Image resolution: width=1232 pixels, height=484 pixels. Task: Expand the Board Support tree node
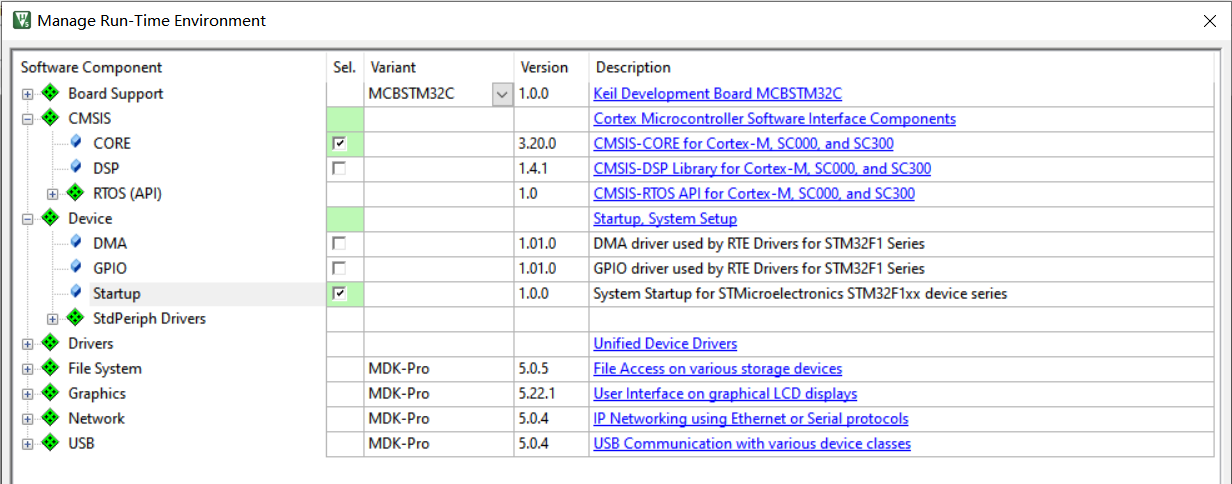coord(28,94)
